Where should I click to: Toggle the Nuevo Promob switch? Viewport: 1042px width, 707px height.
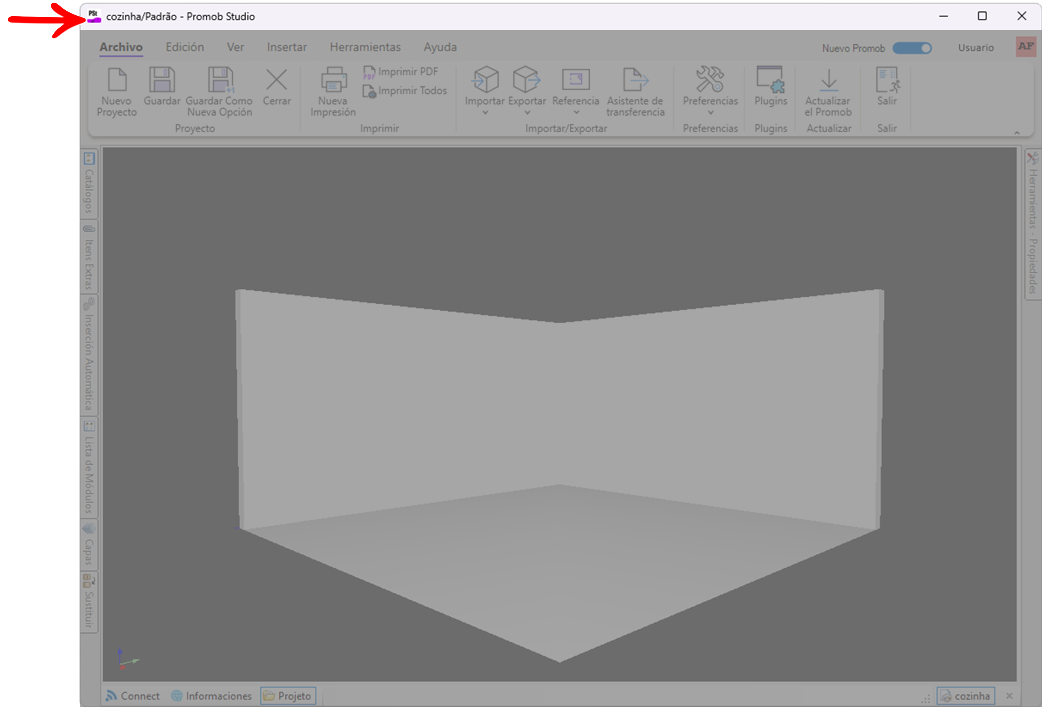point(912,48)
